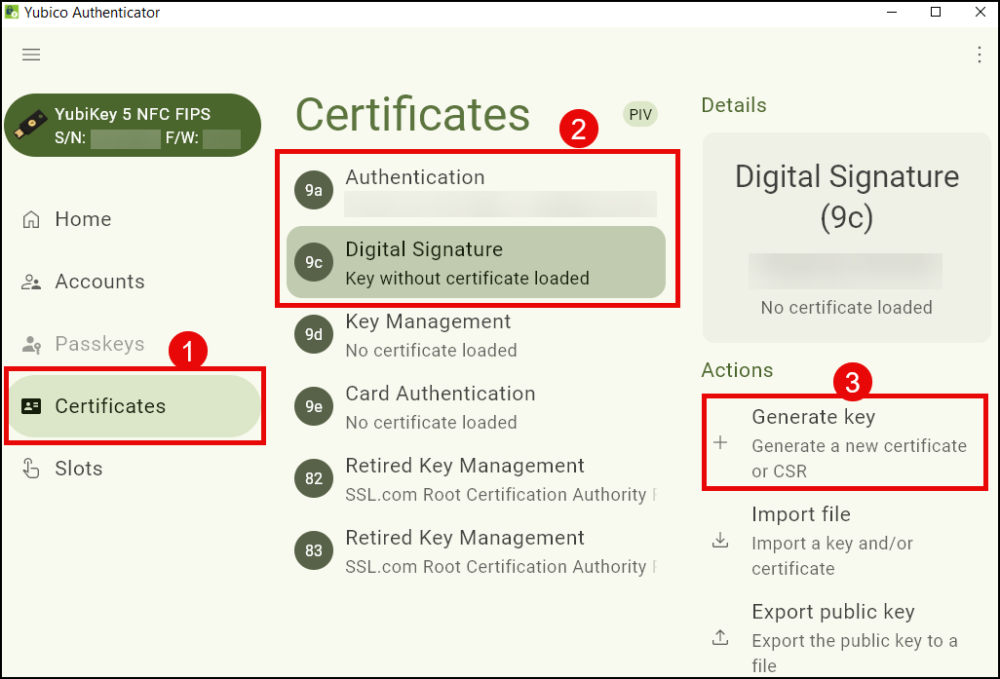Click the 9d slot badge
Screen dimensions: 1000x679
click(313, 335)
